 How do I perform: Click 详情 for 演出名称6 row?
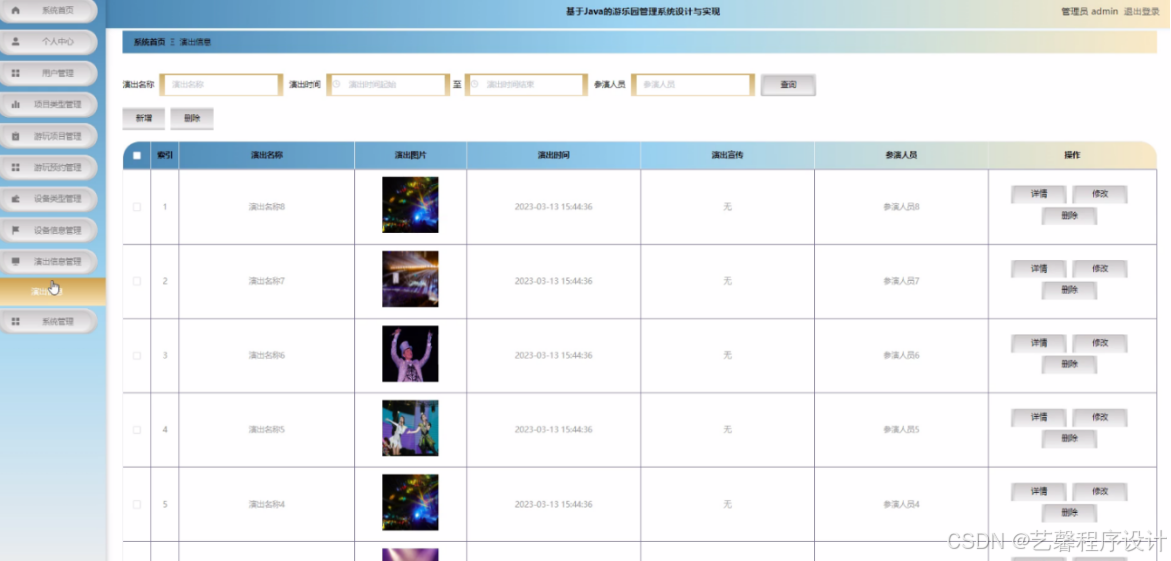[1039, 343]
